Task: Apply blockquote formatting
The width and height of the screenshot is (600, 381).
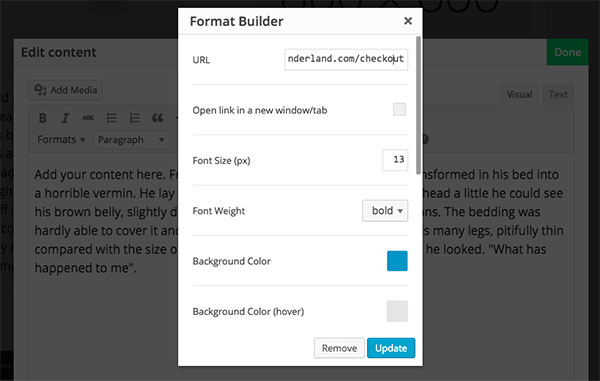Action: click(x=157, y=118)
